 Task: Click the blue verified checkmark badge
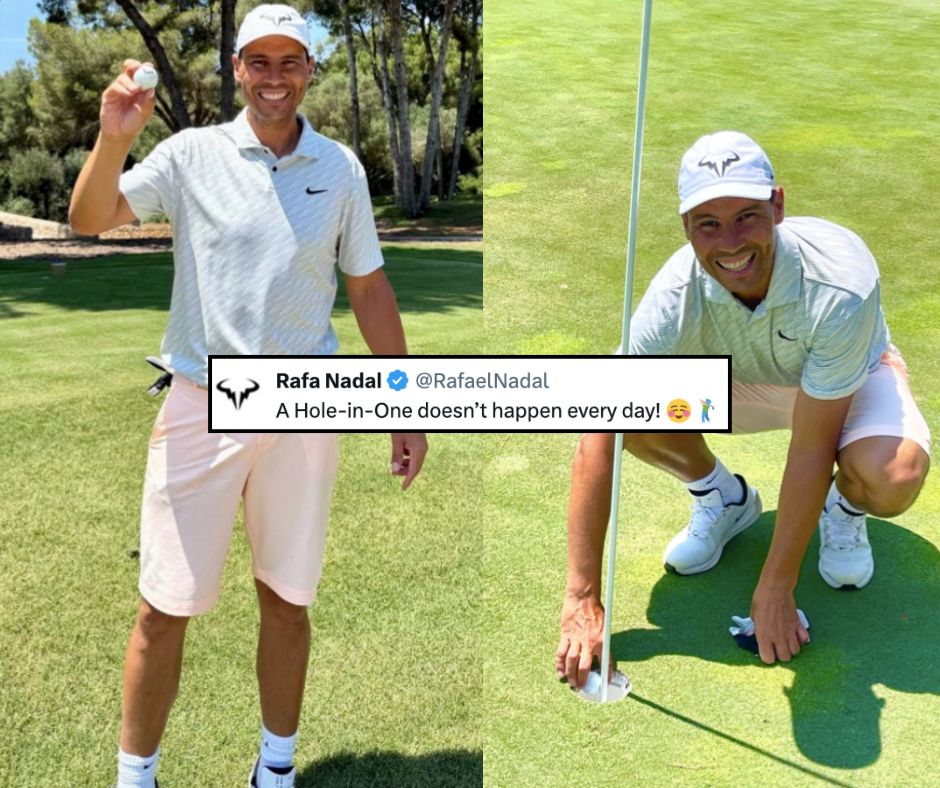click(x=397, y=380)
